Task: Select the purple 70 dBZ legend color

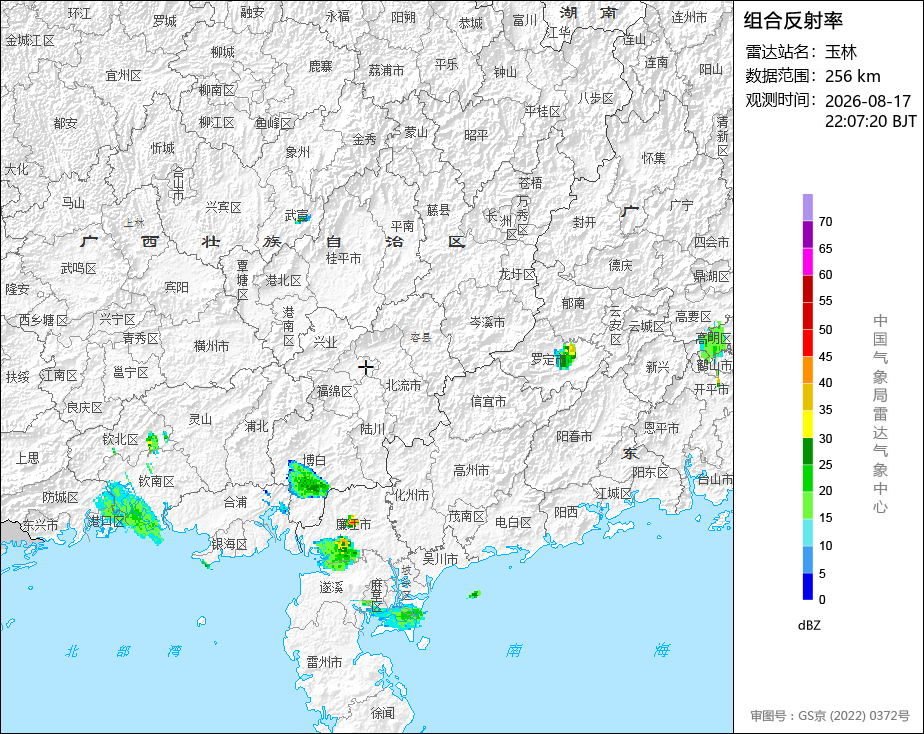Action: pos(807,207)
